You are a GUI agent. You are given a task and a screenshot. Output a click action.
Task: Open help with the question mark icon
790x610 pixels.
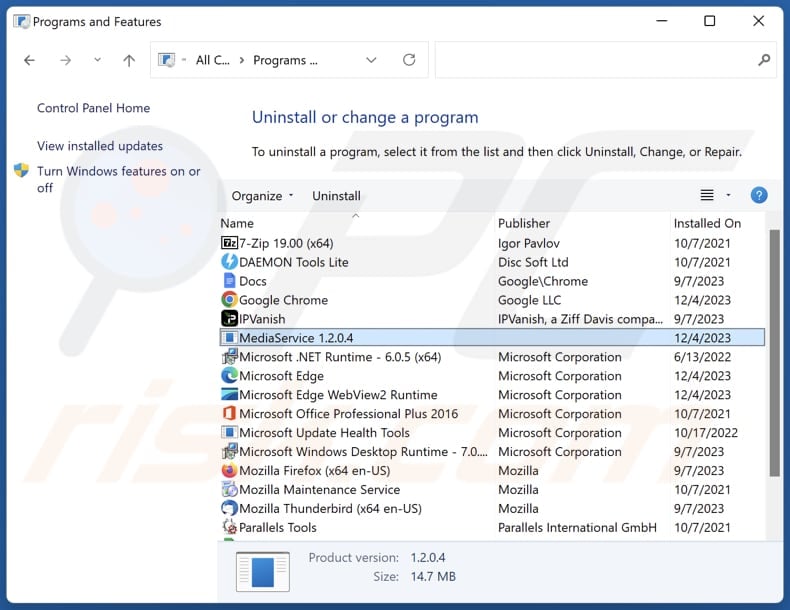pyautogui.click(x=758, y=196)
